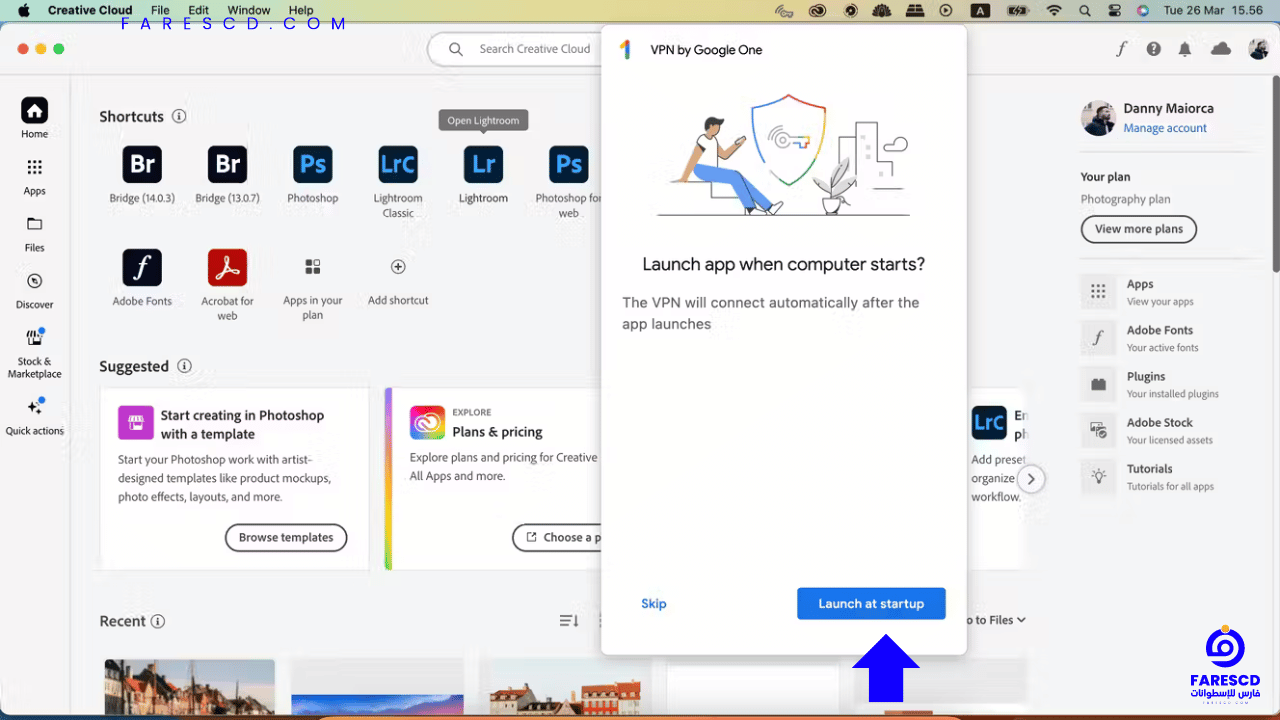Image resolution: width=1280 pixels, height=720 pixels.
Task: Open the cloud sync status icon
Action: [1221, 49]
